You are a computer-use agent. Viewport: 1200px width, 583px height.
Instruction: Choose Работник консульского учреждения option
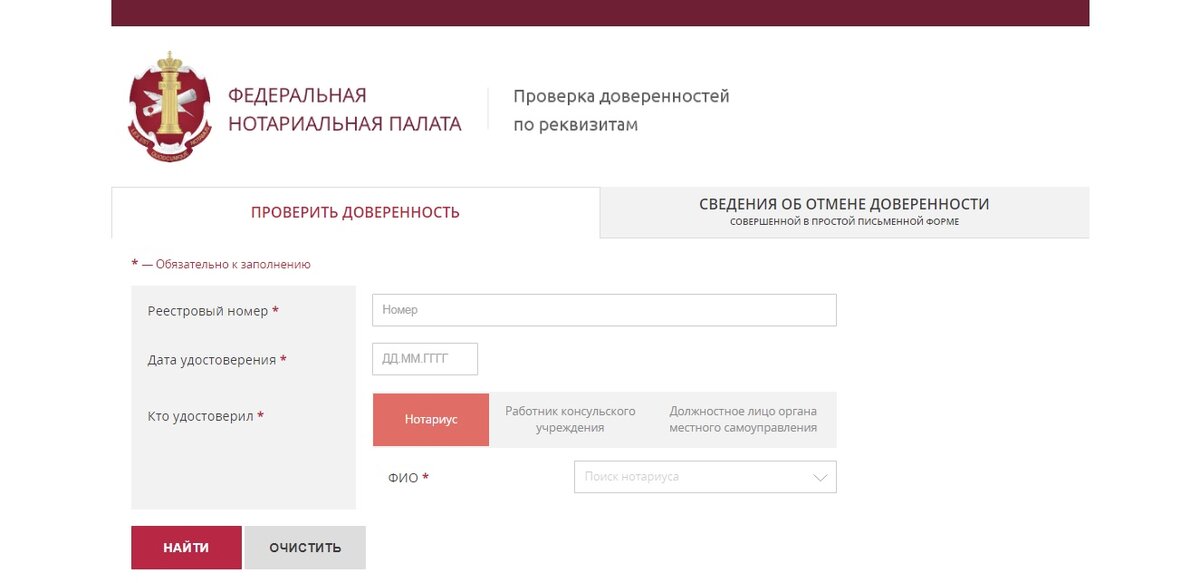tap(570, 420)
